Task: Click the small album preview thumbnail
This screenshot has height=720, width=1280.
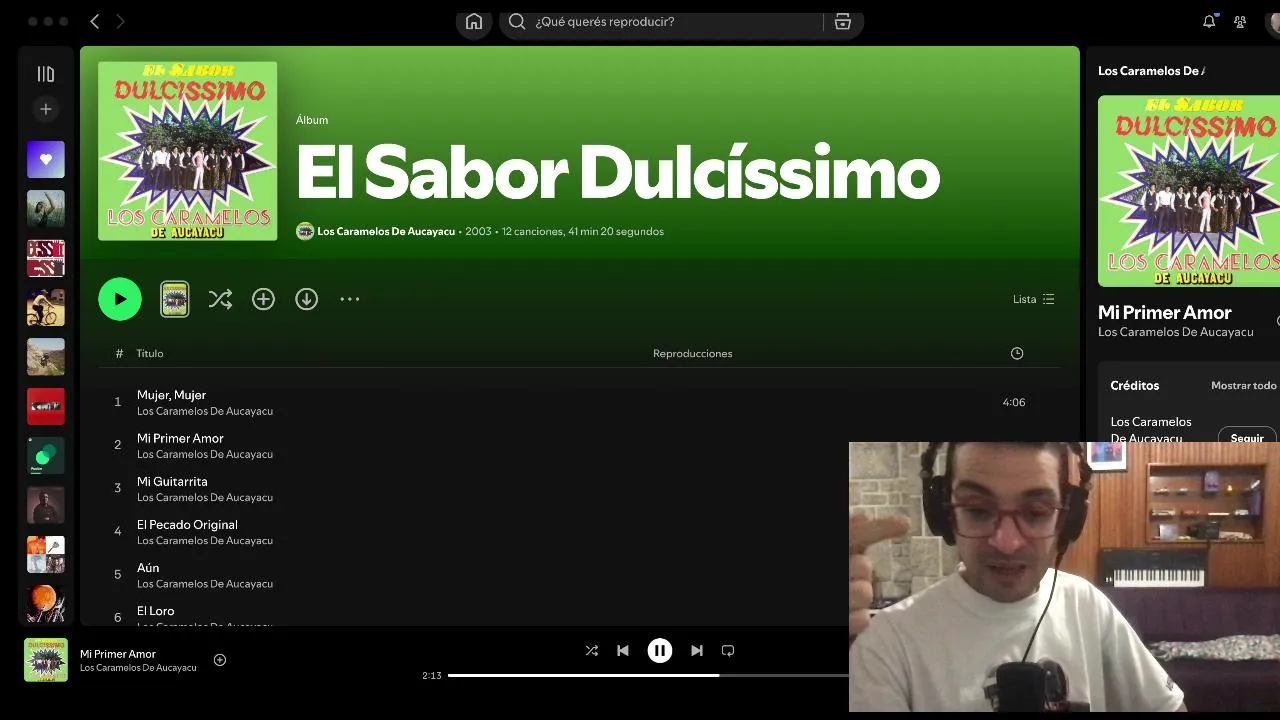Action: [175, 299]
